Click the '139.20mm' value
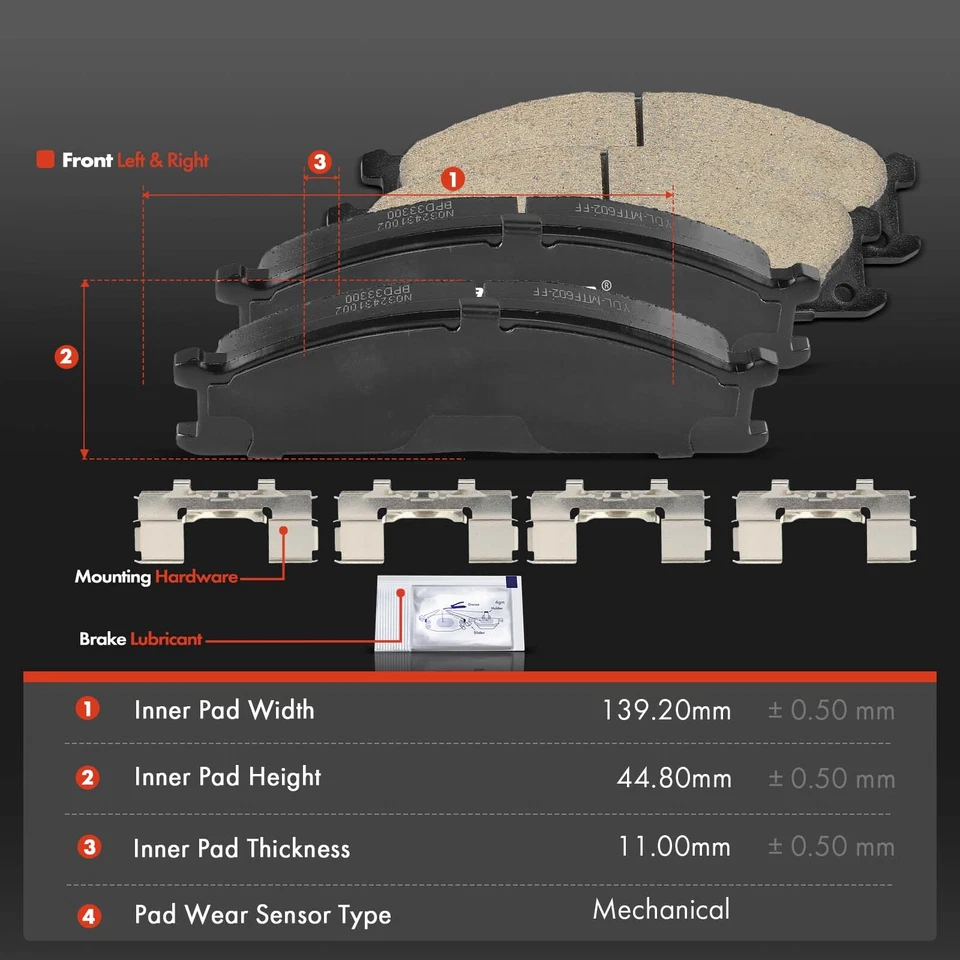The height and width of the screenshot is (960, 960). click(x=667, y=710)
